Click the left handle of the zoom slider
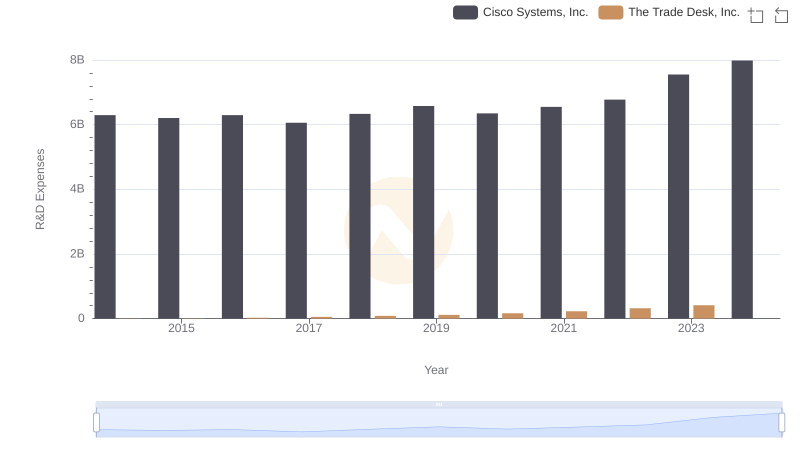 pos(96,423)
